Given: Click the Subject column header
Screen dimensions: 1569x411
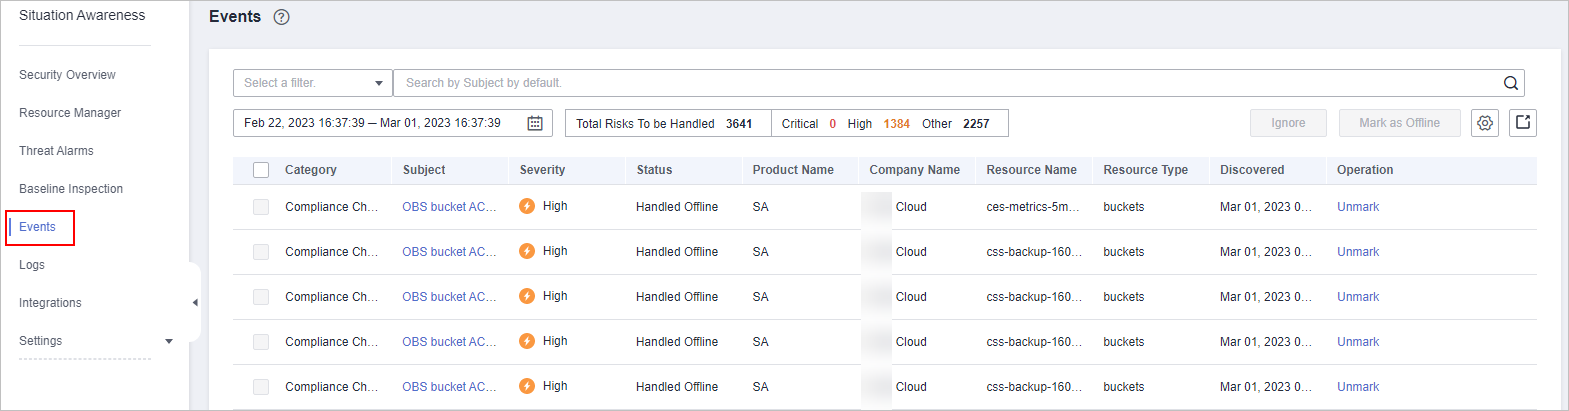Looking at the screenshot, I should tap(424, 170).
